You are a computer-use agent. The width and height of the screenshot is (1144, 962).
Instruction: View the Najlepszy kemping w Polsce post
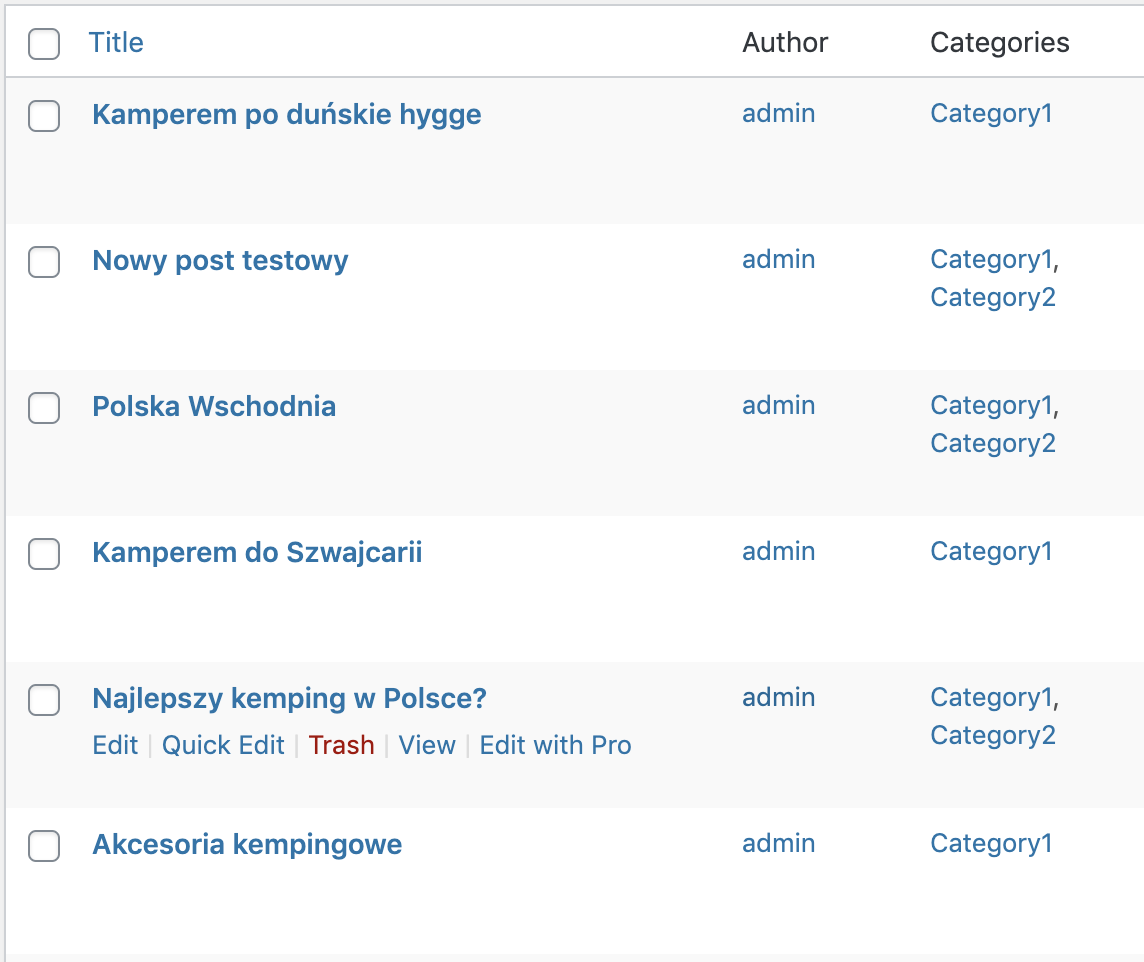click(427, 745)
